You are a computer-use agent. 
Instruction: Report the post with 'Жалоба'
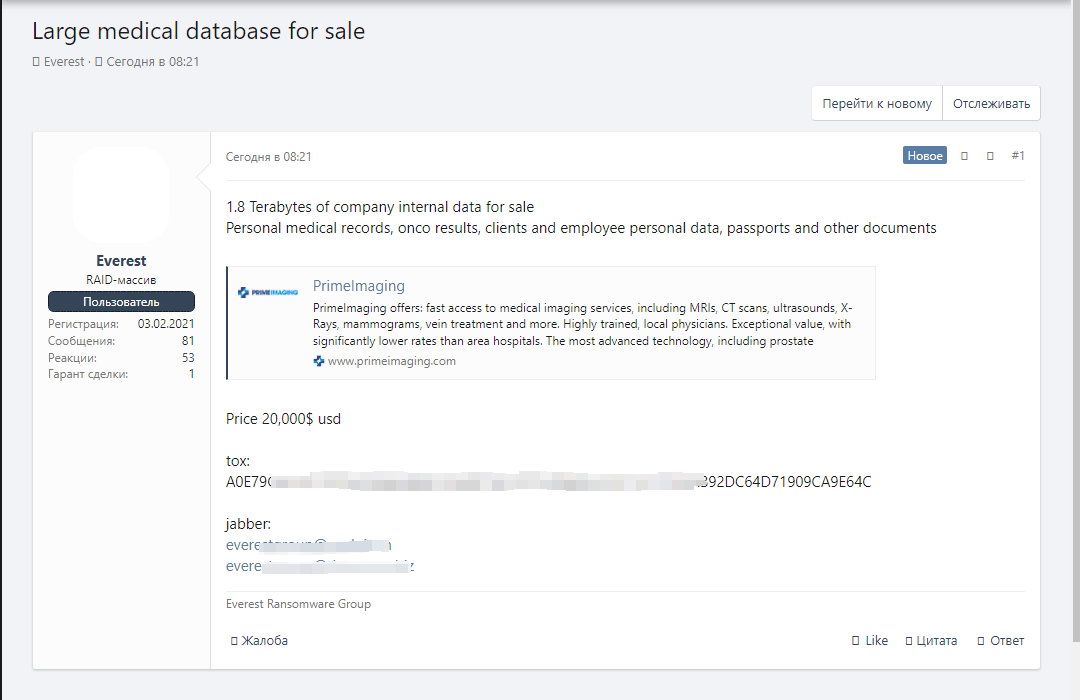point(259,641)
